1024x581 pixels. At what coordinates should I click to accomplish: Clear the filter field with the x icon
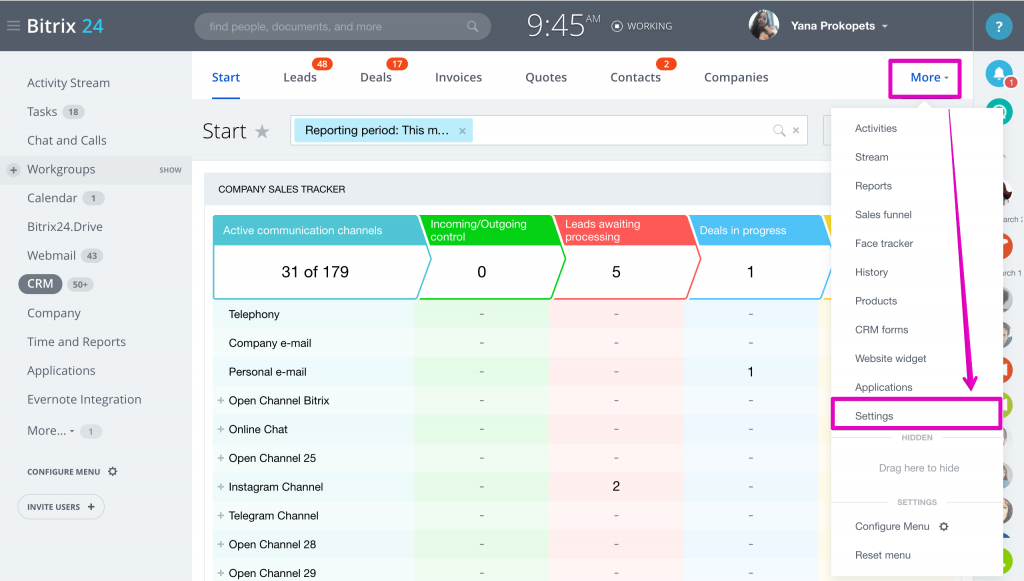point(796,131)
